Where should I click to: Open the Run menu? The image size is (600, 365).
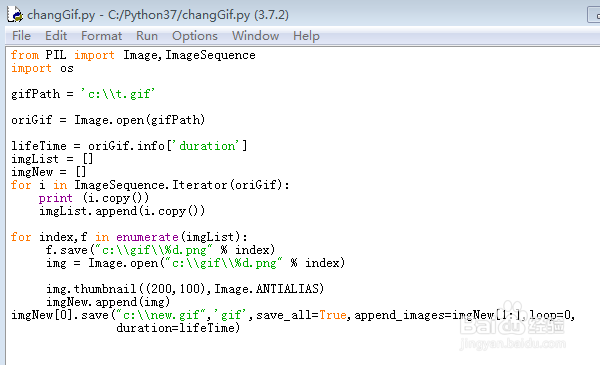pyautogui.click(x=147, y=36)
